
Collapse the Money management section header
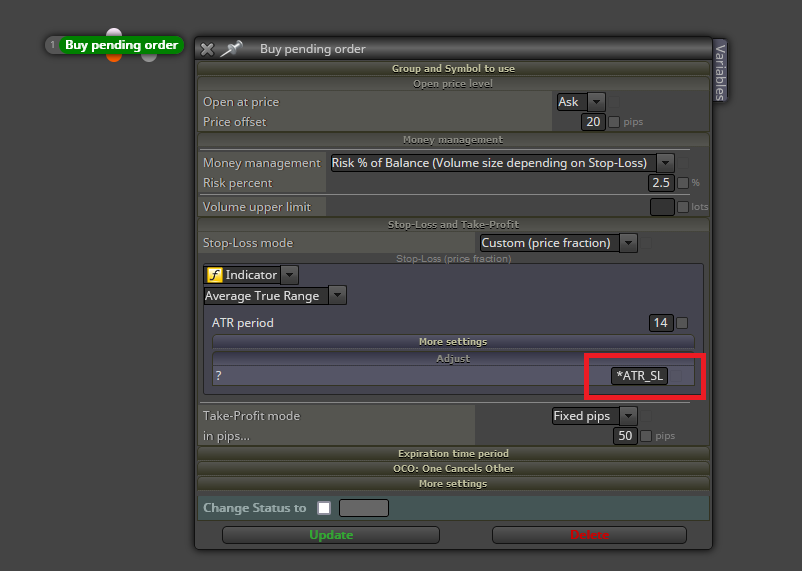pos(453,140)
